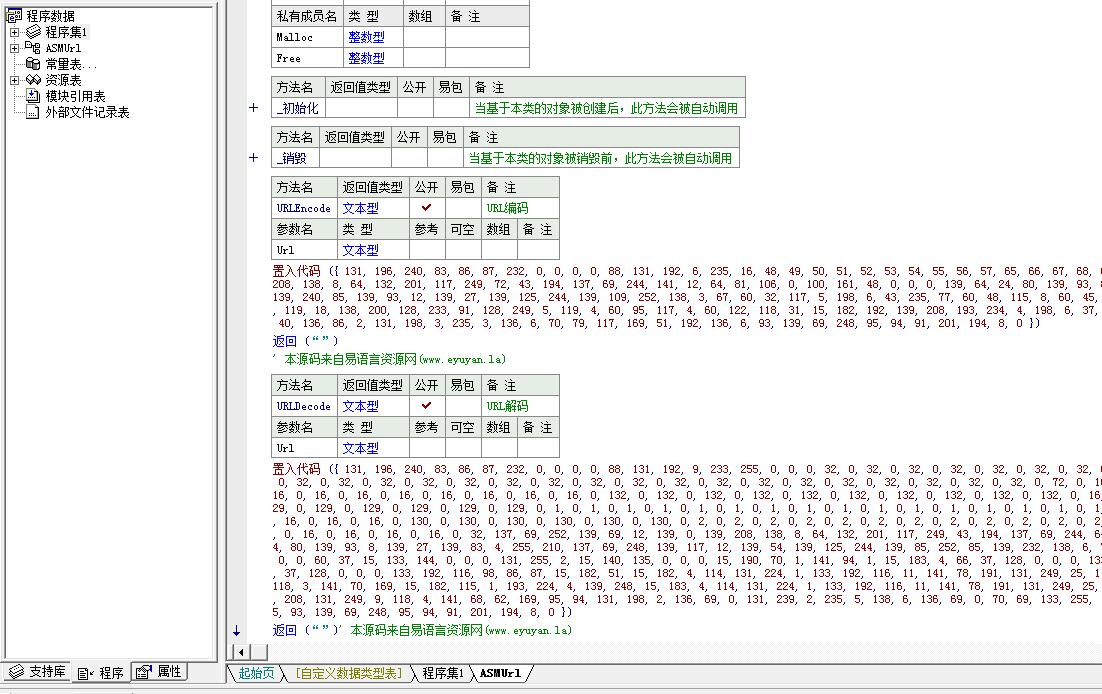Open the [自定义数据类型表] editor tab
The width and height of the screenshot is (1102, 694).
[x=349, y=674]
